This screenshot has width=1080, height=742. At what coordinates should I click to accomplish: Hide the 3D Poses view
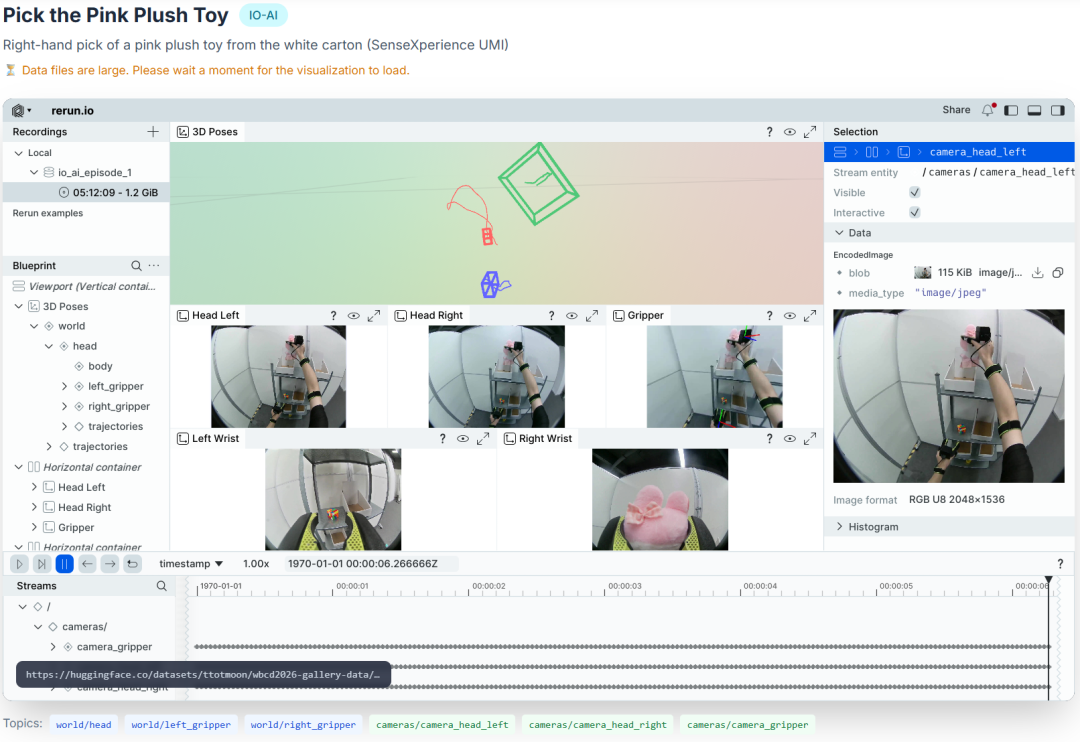click(790, 132)
